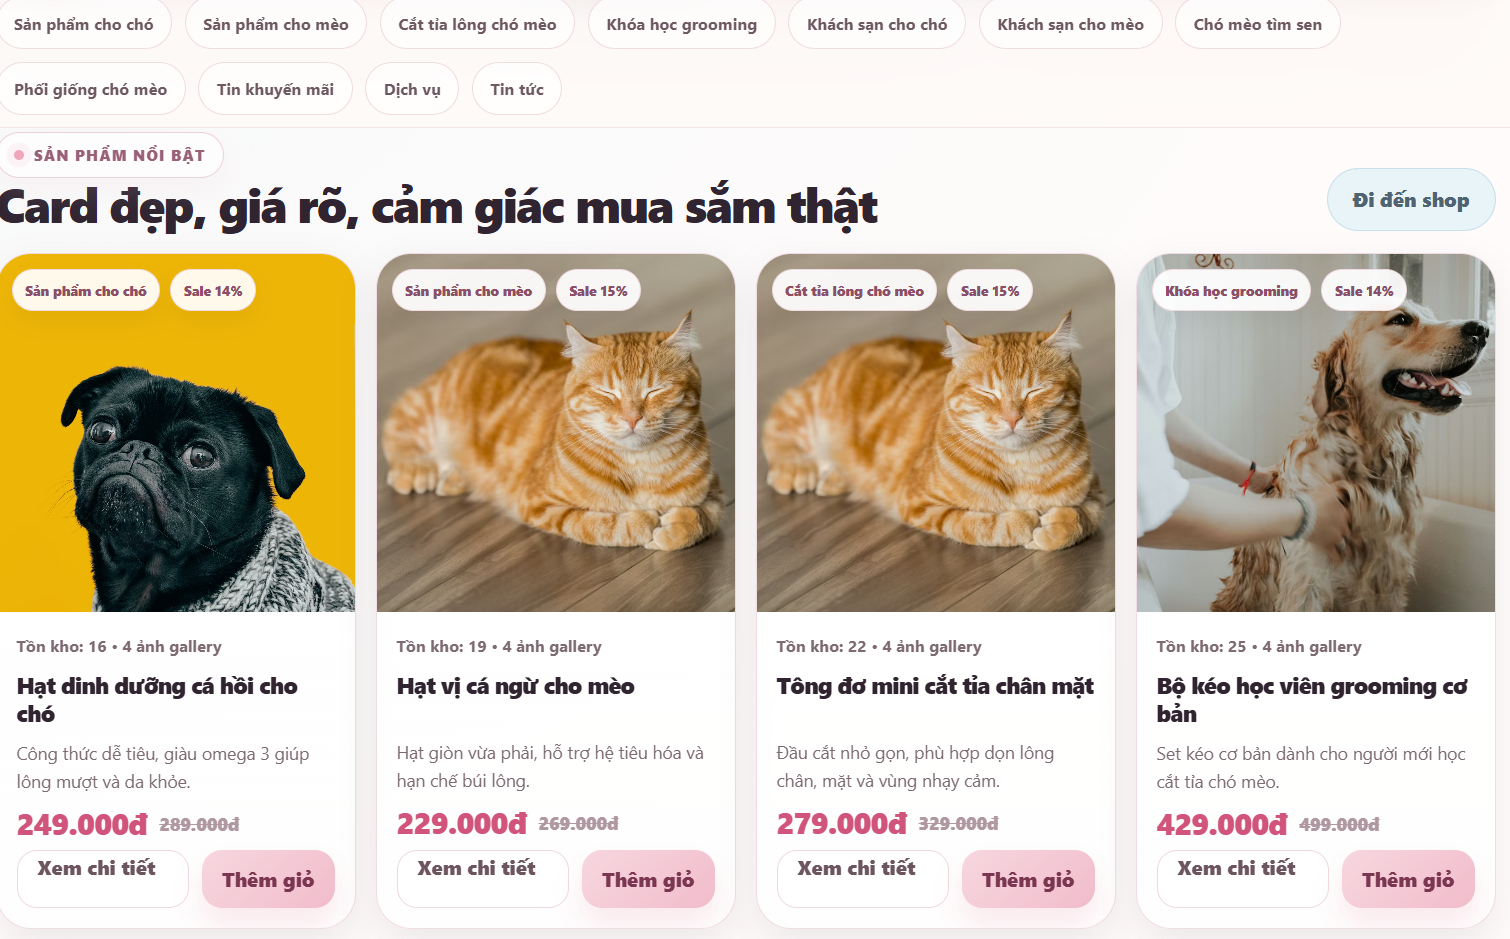Browse "Chó mèo tìm sen" listings
Screen dimensions: 1510x939
pyautogui.click(x=1257, y=24)
